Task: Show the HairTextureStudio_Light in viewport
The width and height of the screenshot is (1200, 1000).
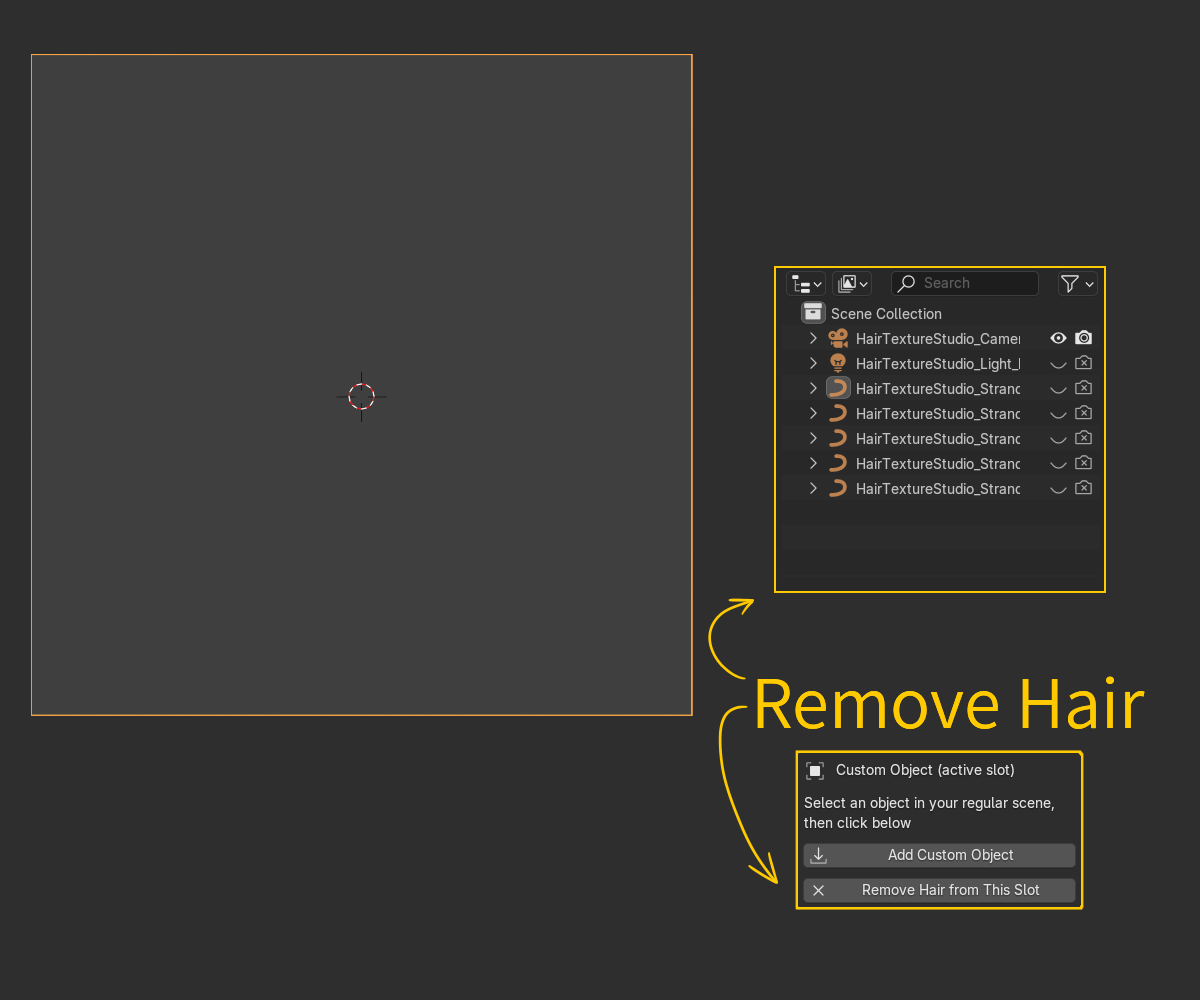Action: (1058, 364)
